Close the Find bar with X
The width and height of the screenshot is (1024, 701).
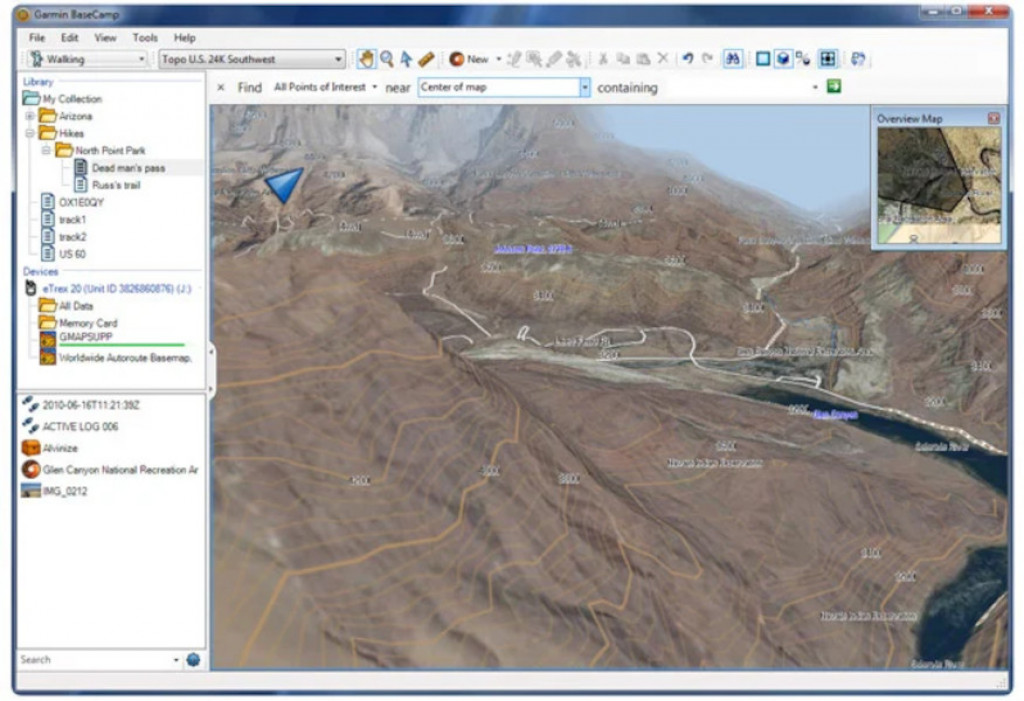tap(221, 87)
